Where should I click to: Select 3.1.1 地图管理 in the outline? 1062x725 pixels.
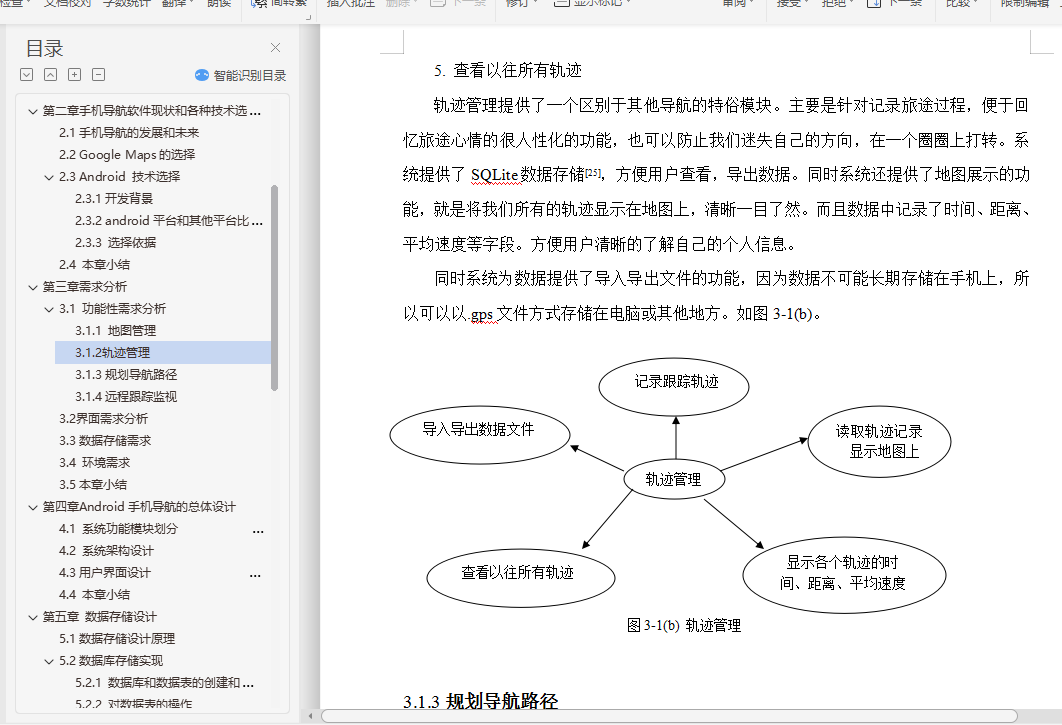[x=115, y=331]
